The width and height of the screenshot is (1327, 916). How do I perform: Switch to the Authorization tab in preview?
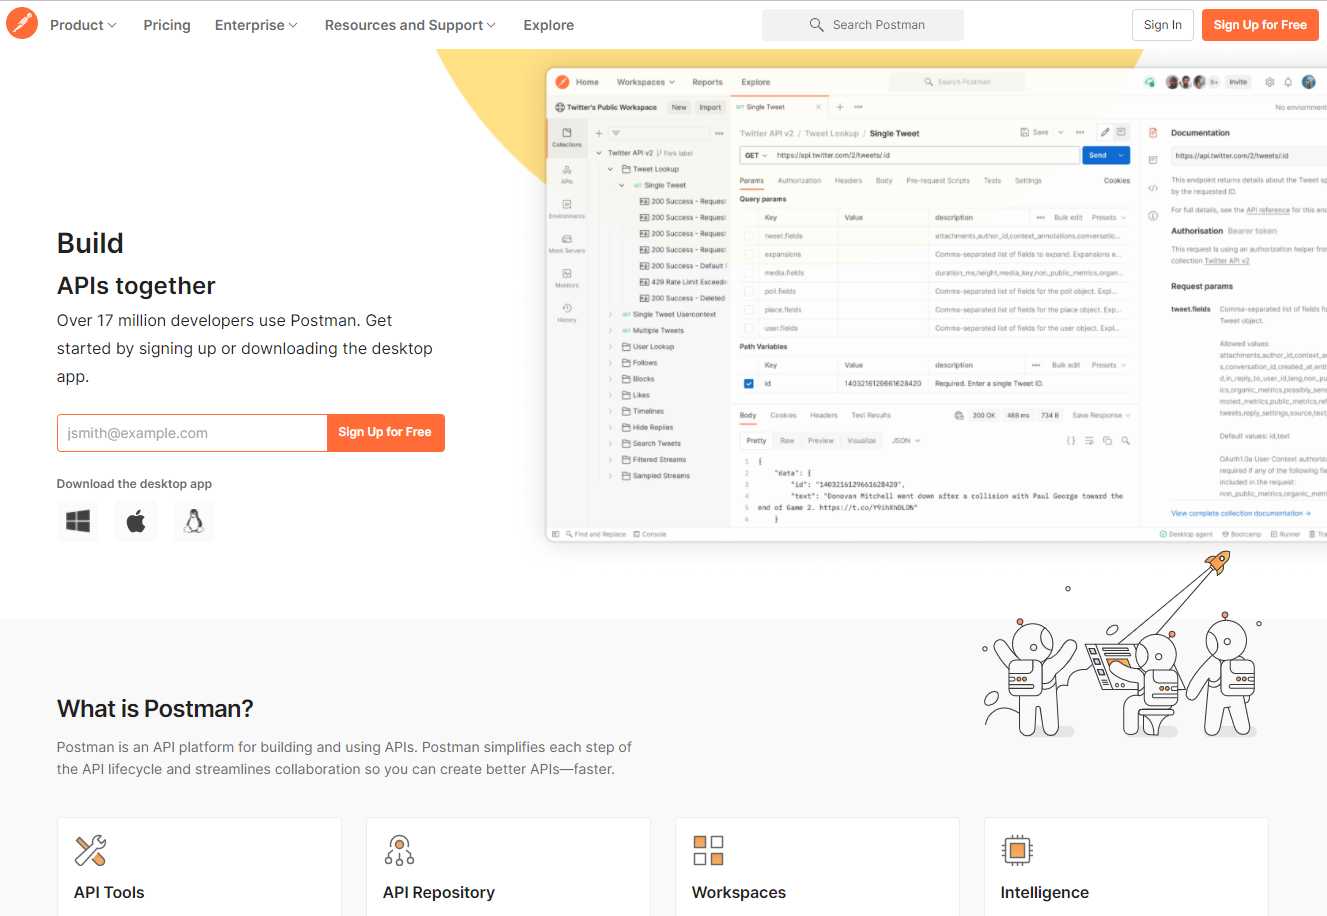pos(799,181)
